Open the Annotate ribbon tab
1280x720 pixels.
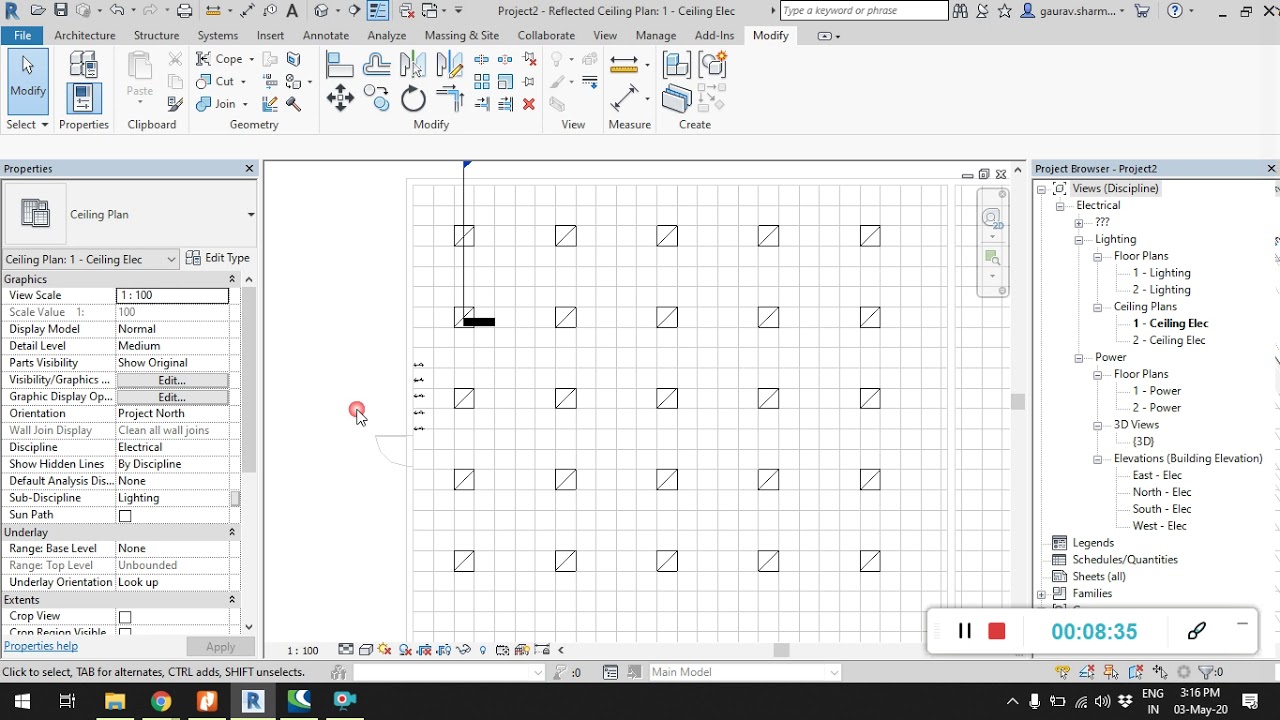tap(326, 35)
